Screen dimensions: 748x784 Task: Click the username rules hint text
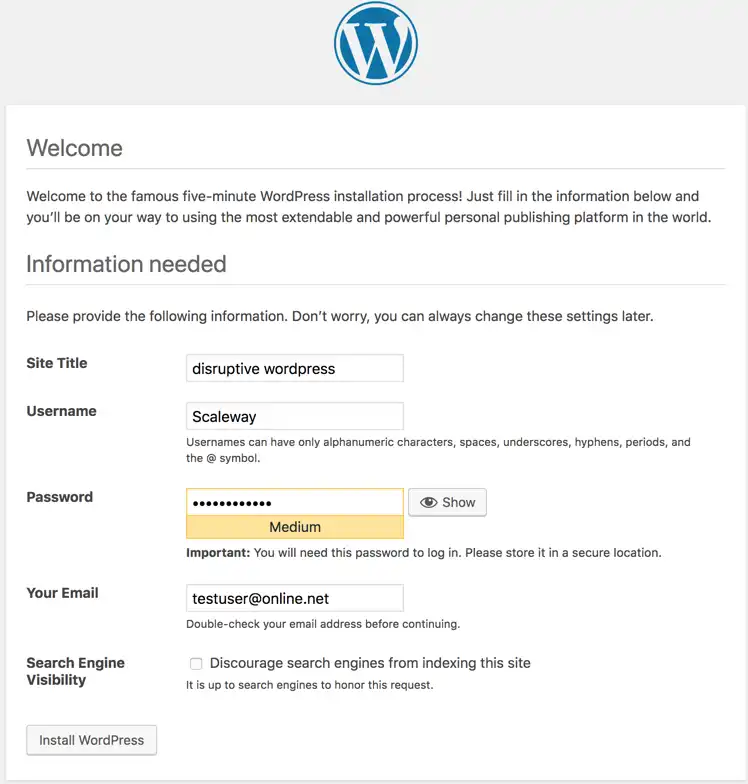tap(438, 450)
